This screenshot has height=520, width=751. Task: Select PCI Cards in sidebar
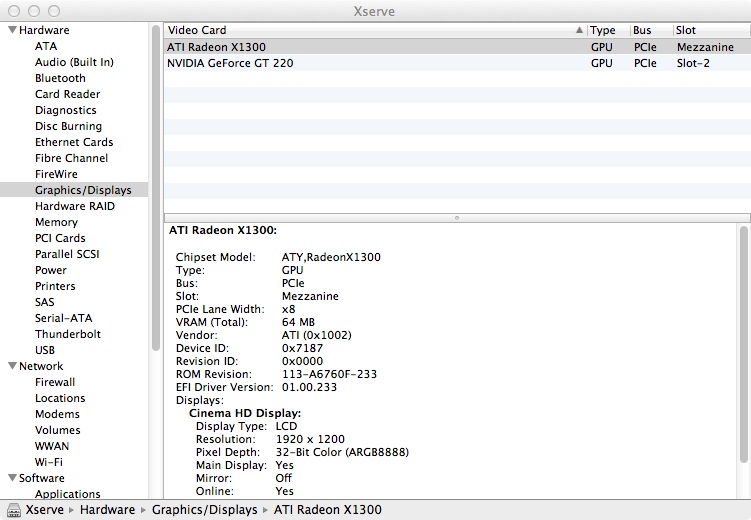[x=60, y=238]
